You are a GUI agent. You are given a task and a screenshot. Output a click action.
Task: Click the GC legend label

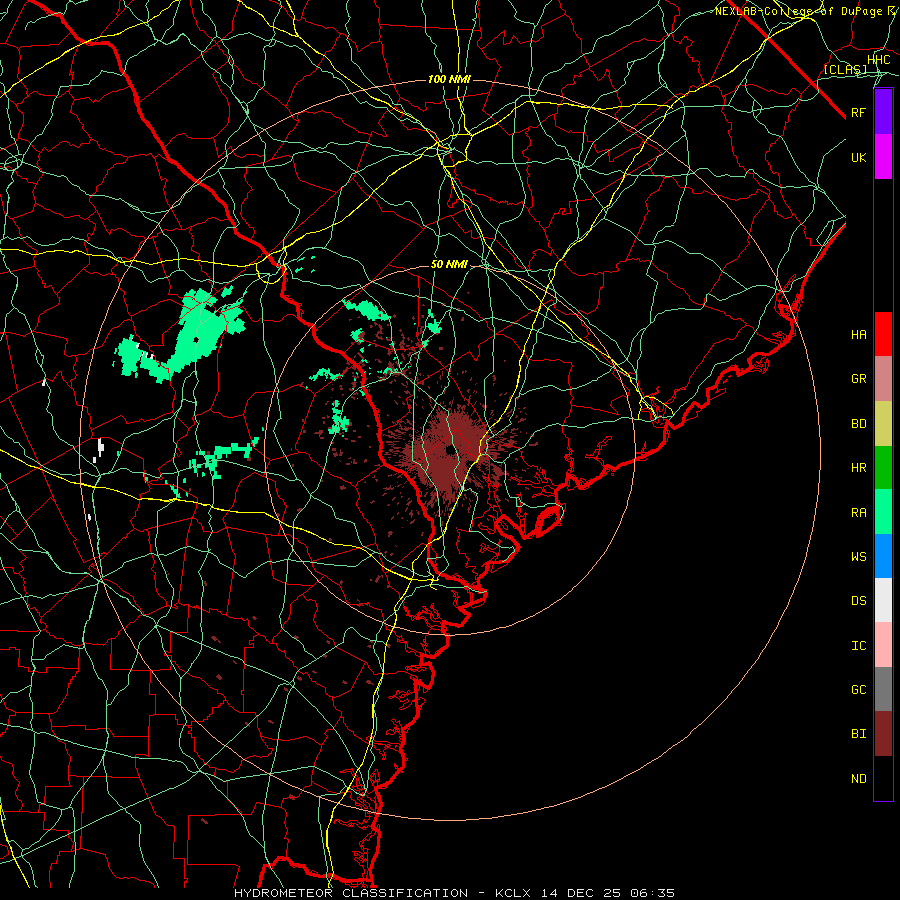[859, 690]
